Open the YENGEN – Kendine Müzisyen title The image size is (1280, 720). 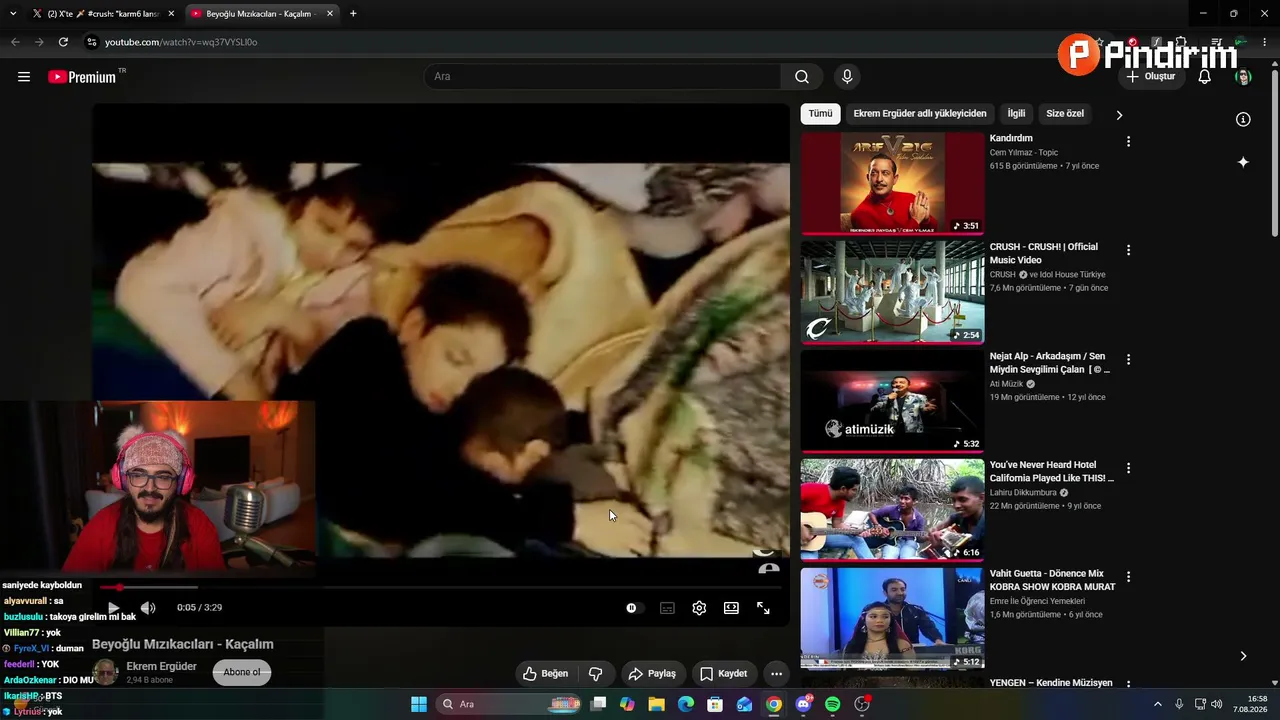pyautogui.click(x=1051, y=683)
